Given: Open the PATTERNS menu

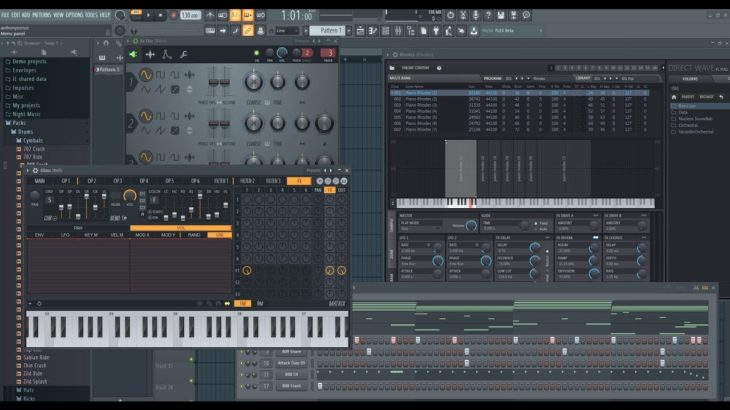Looking at the screenshot, I should coord(41,15).
